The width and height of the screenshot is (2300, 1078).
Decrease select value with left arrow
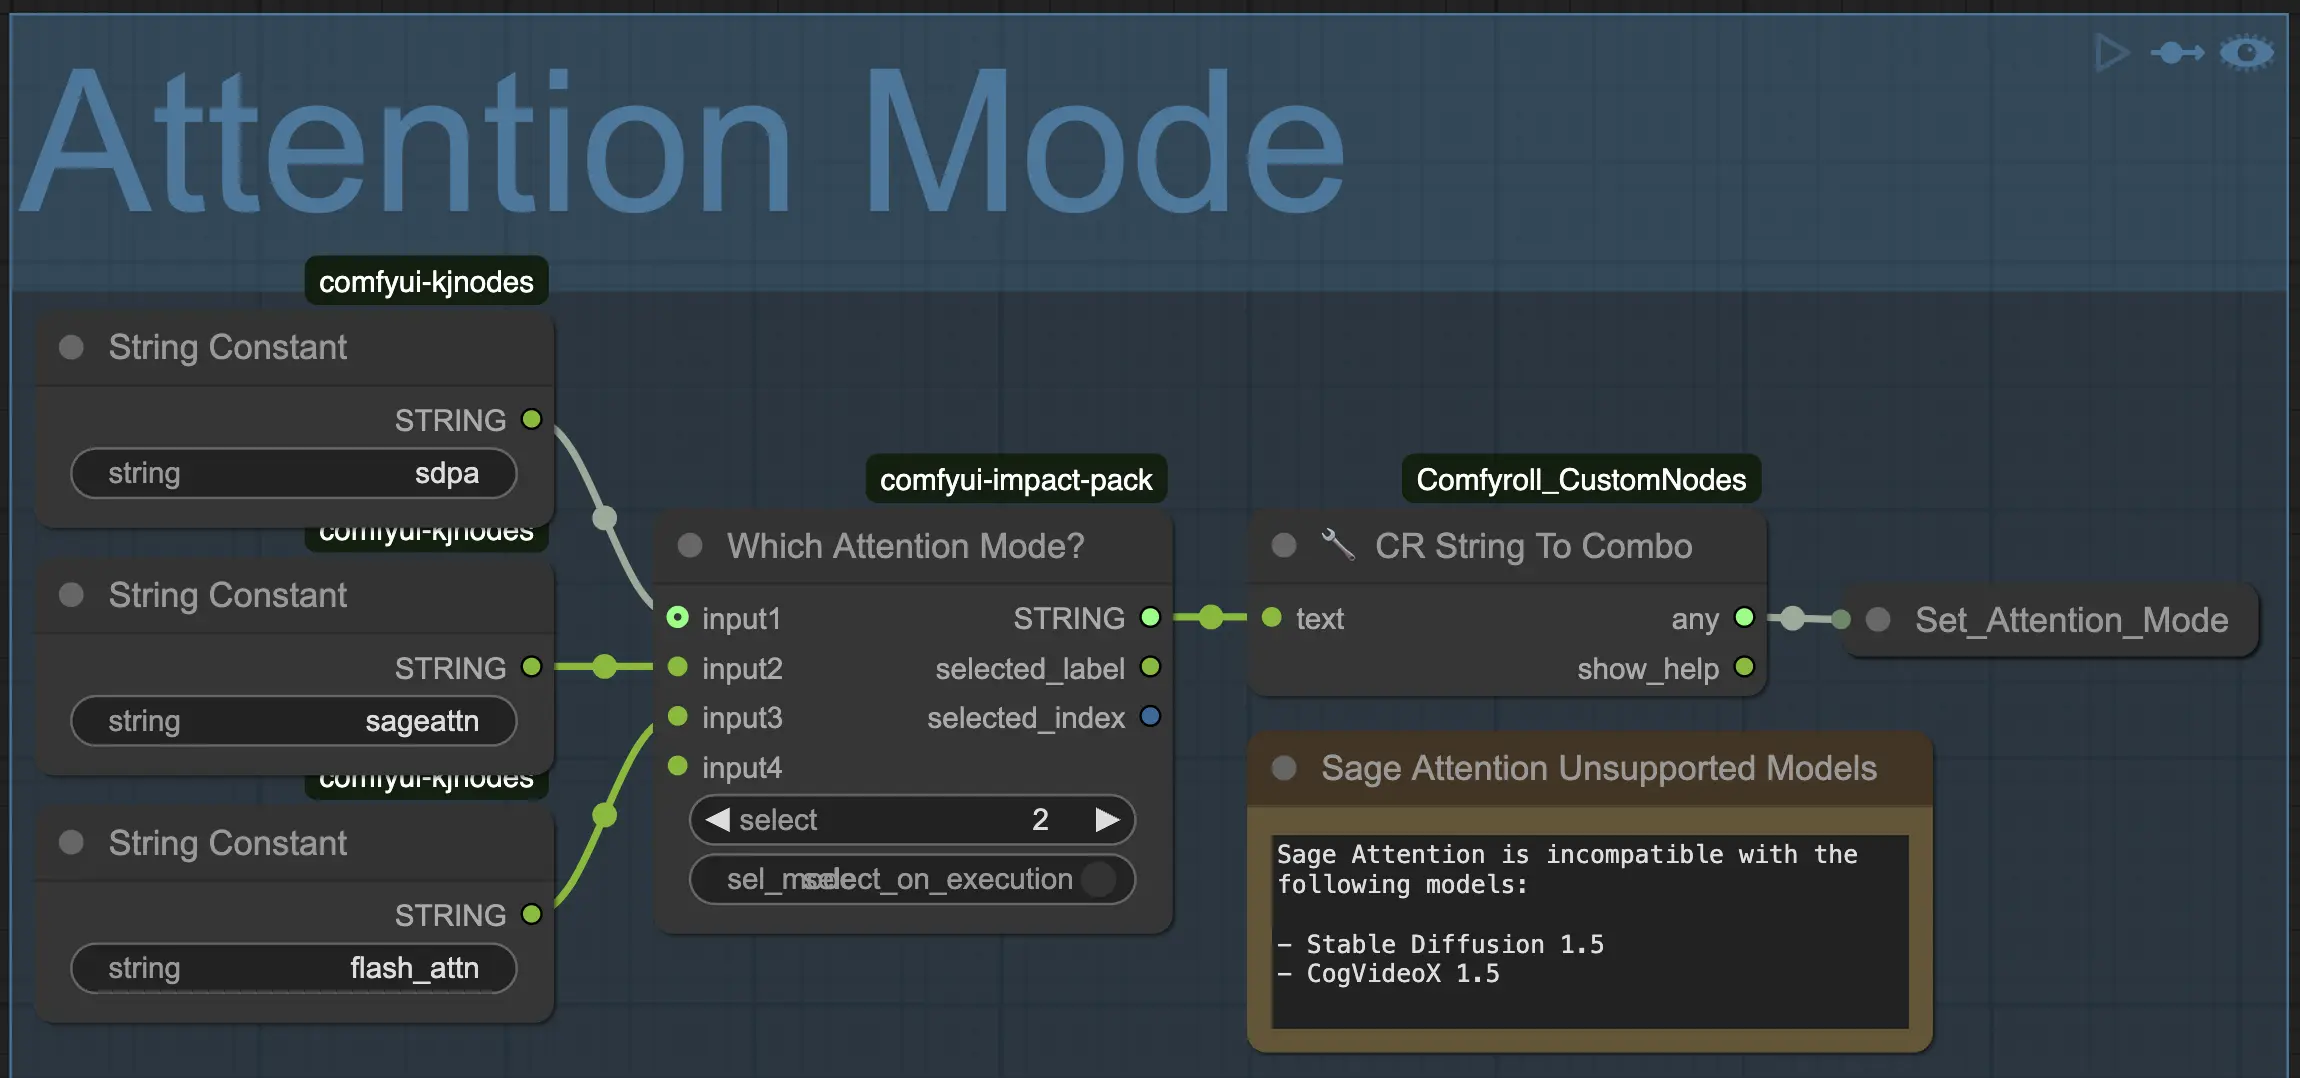(717, 820)
